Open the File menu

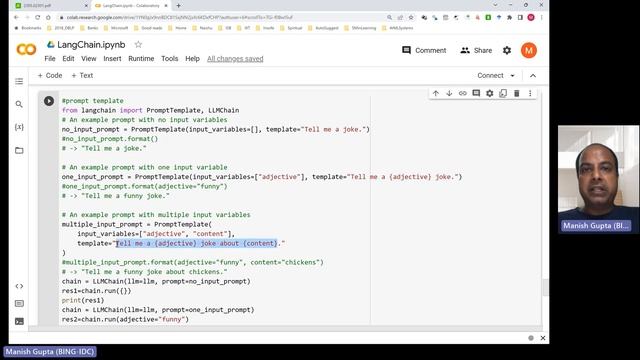[50, 59]
